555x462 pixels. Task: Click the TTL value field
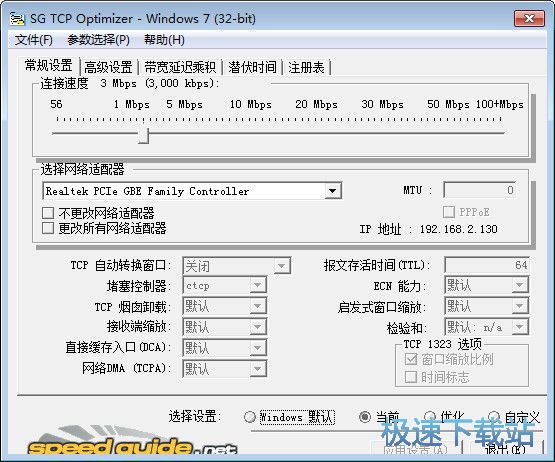point(487,265)
